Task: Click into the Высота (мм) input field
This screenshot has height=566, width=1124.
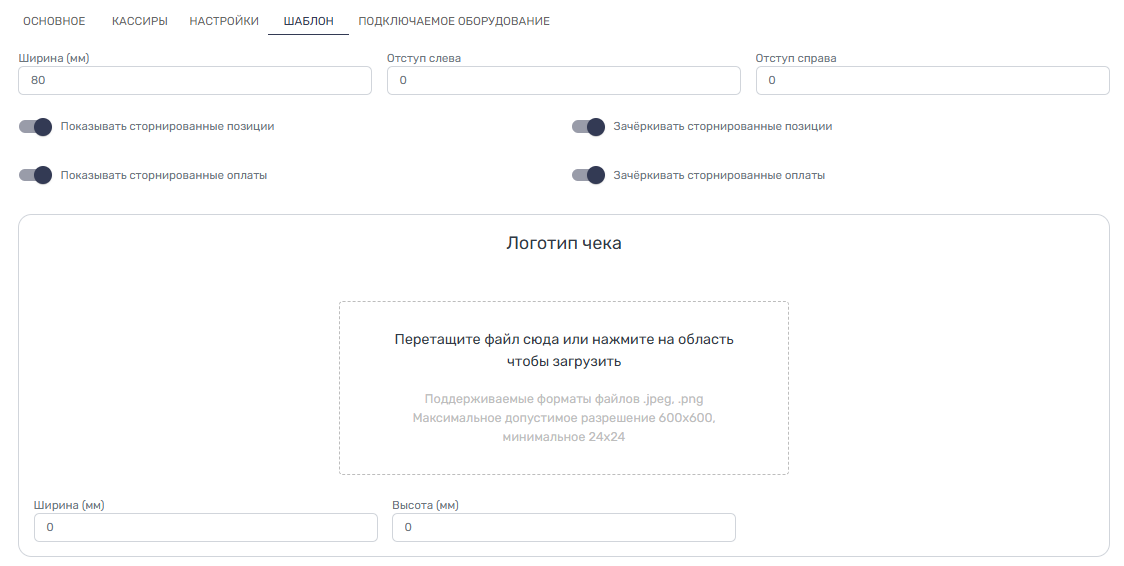Action: (x=563, y=527)
